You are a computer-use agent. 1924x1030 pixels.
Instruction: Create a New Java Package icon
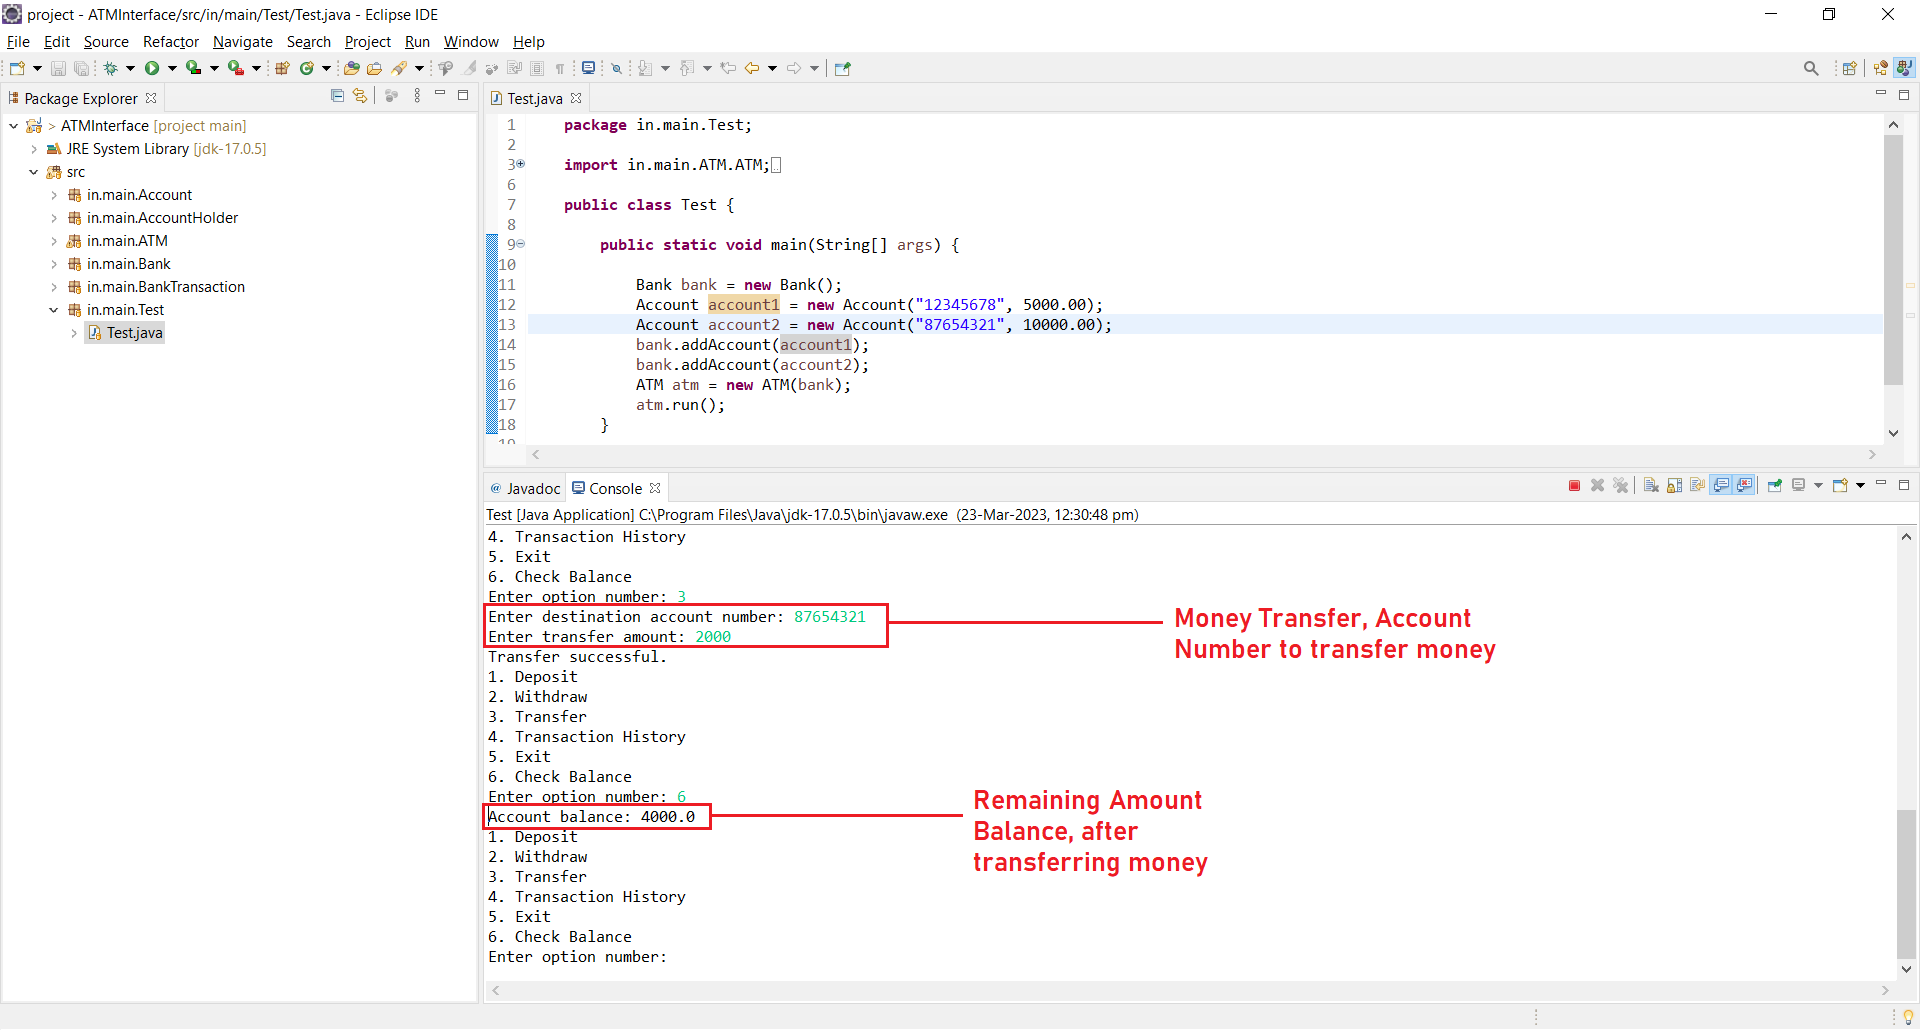(282, 68)
